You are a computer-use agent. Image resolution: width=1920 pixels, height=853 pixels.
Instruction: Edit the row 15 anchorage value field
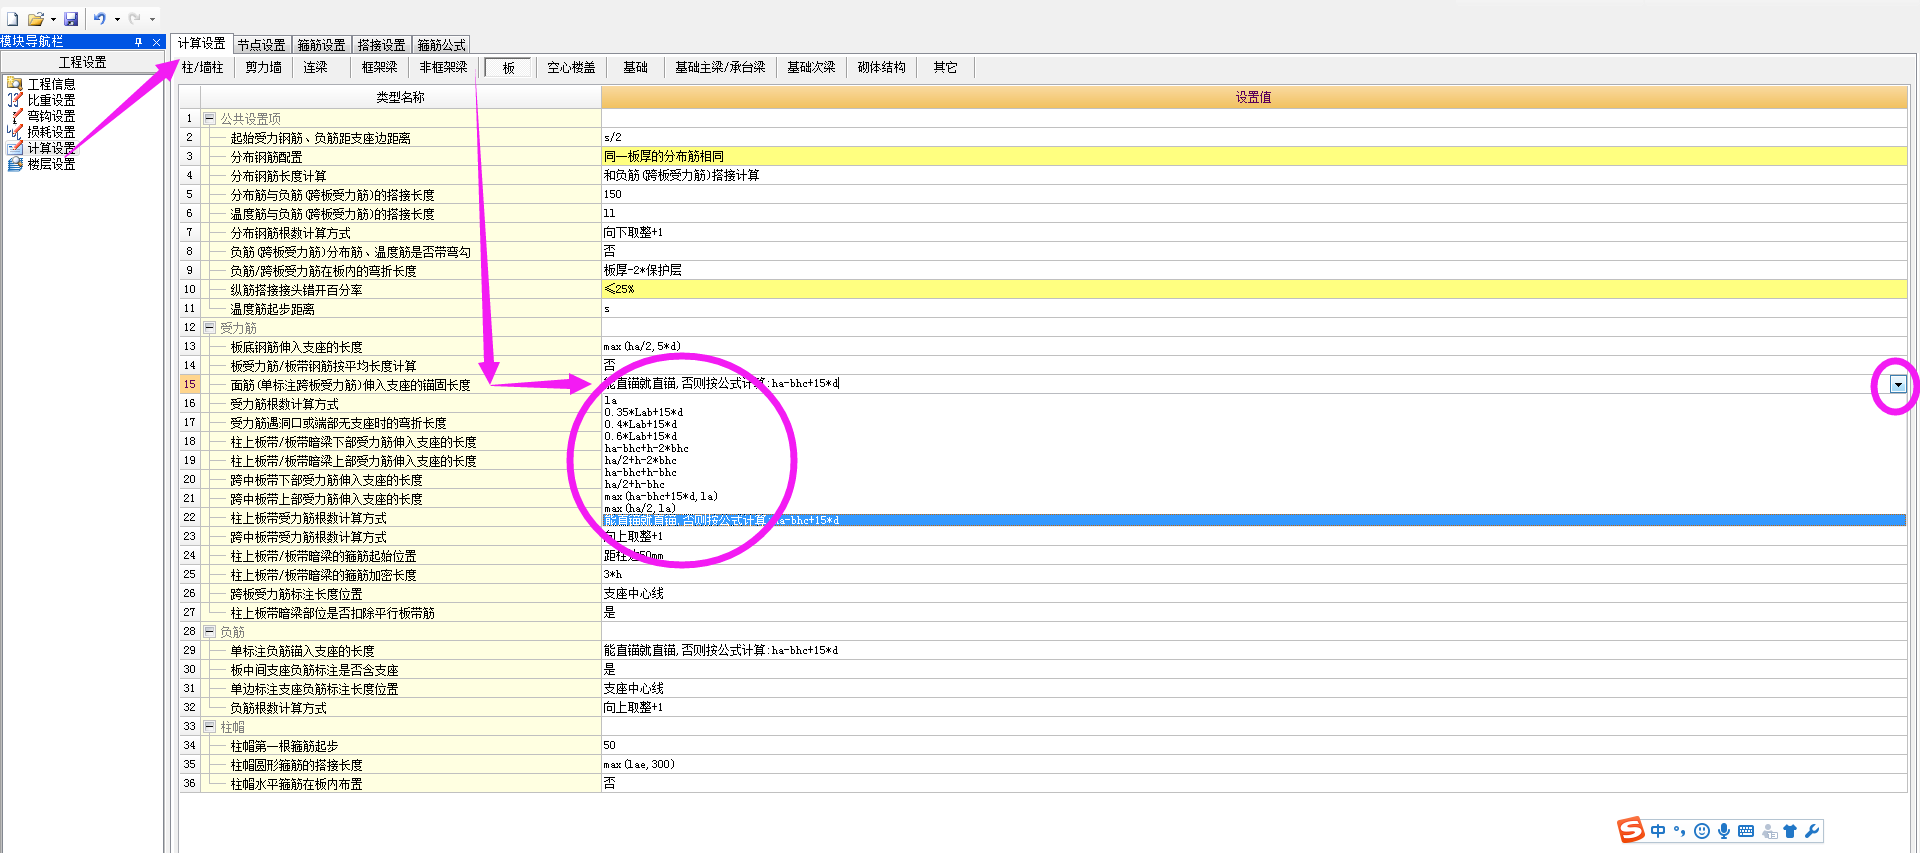point(1244,384)
